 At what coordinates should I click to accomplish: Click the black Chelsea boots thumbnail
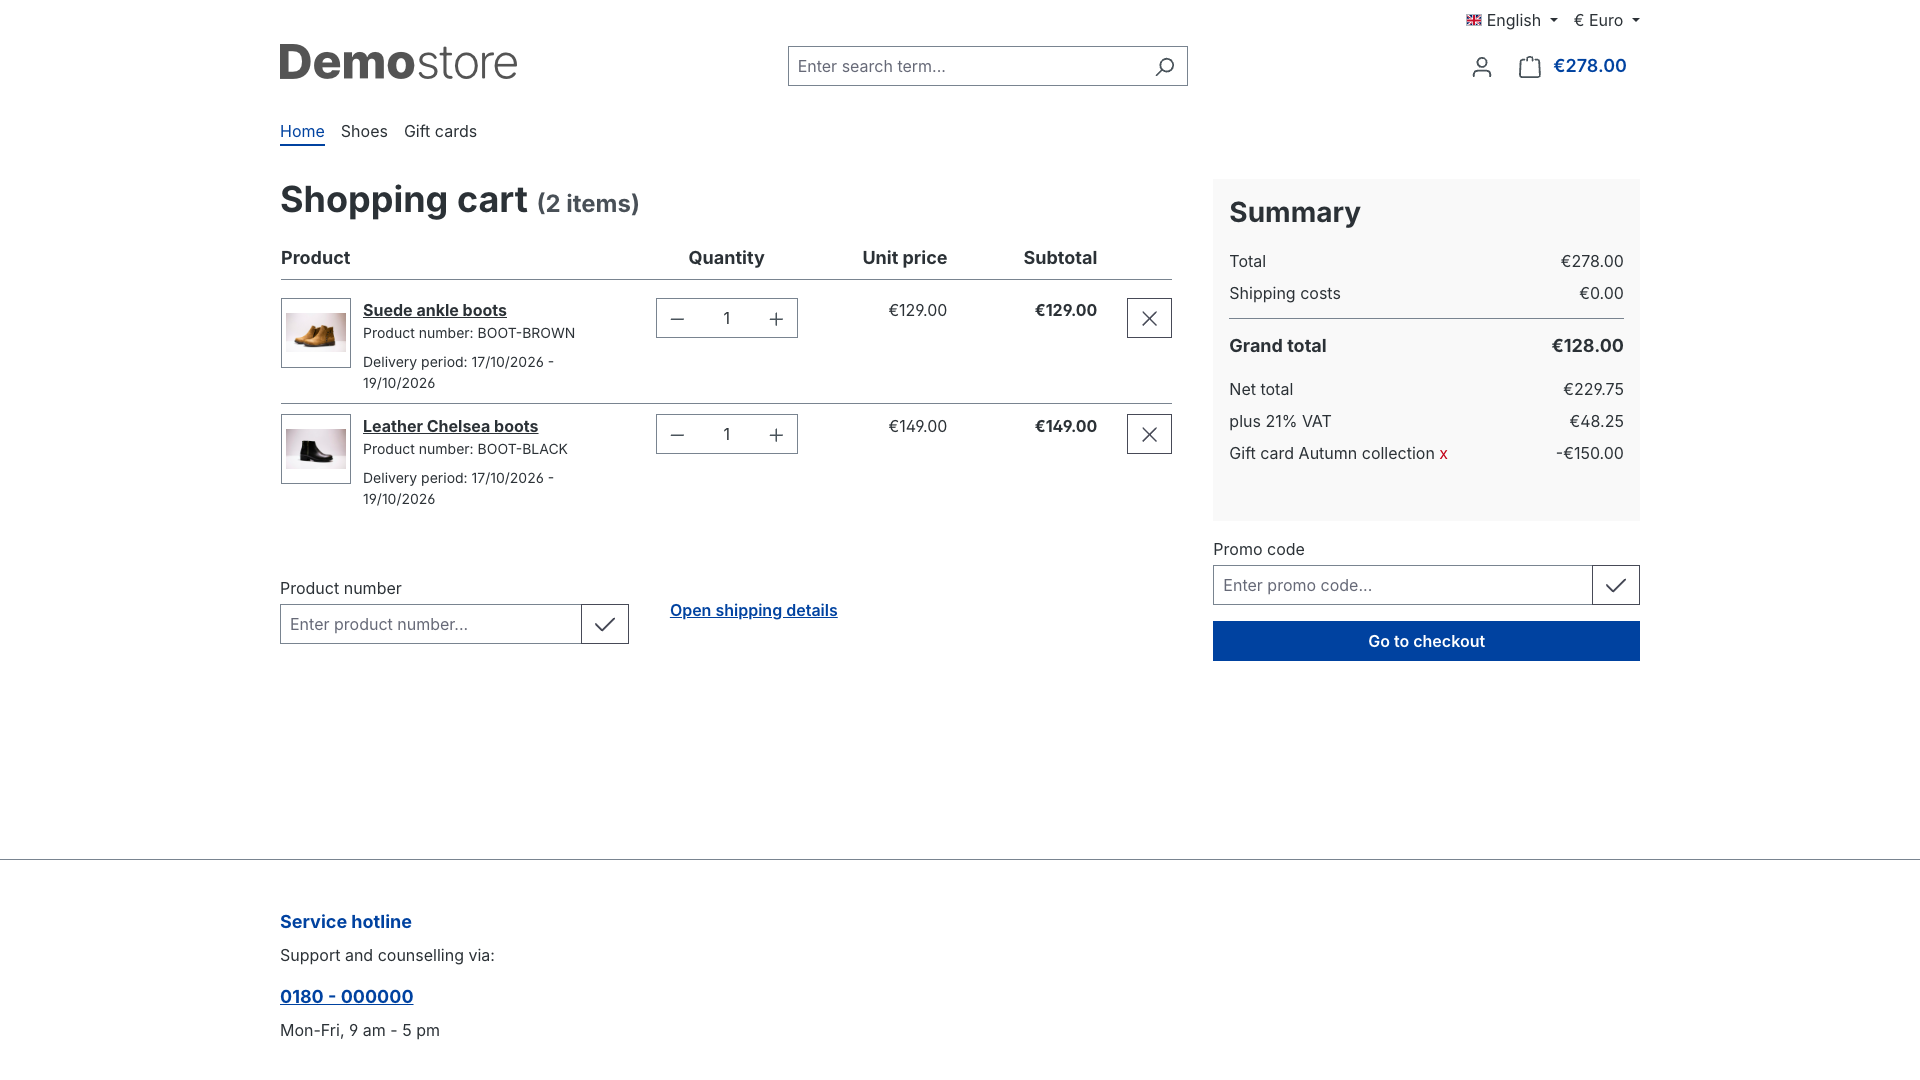coord(316,449)
